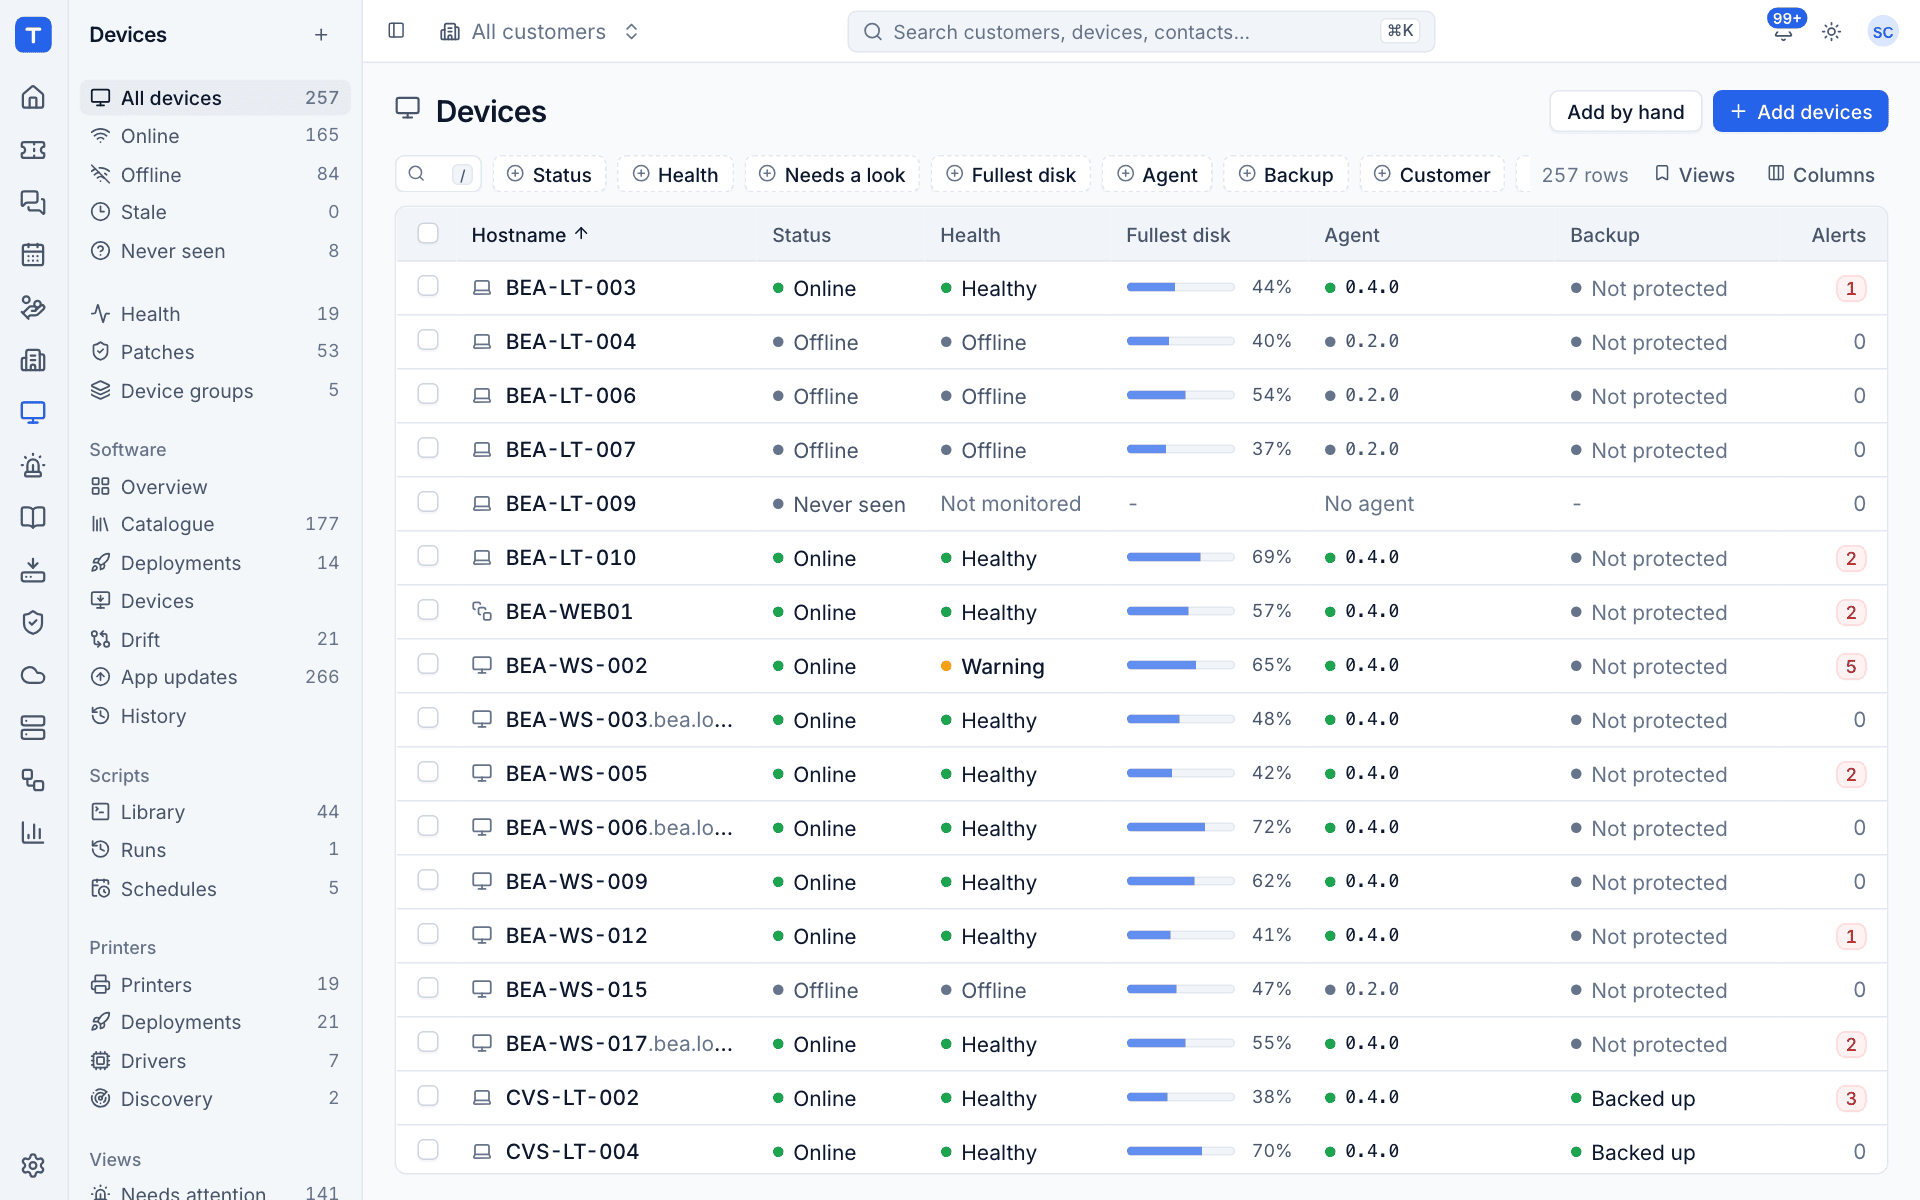
Task: Open the calendar rail icon
Action: click(33, 255)
